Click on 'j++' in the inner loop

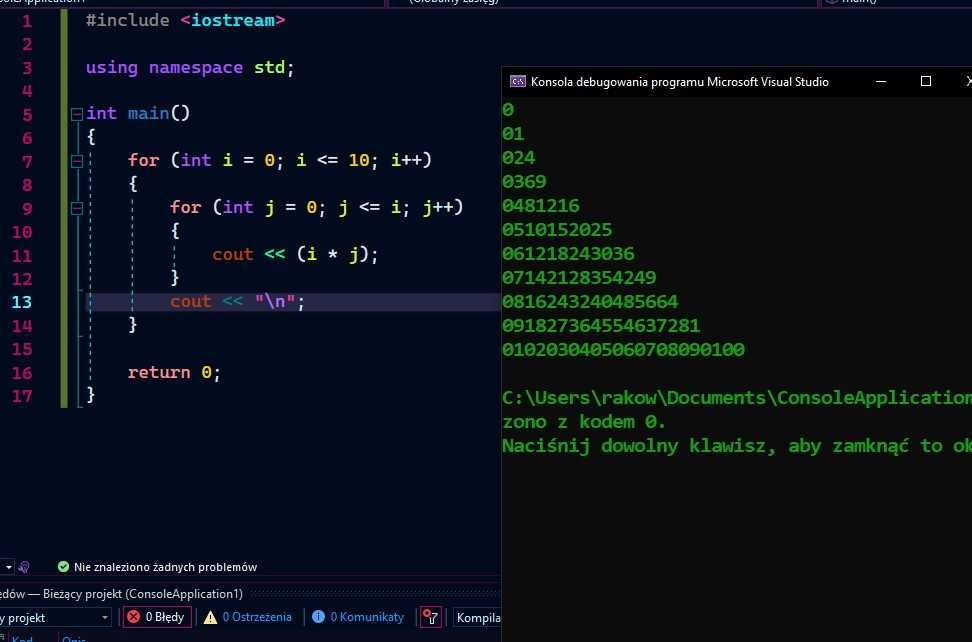437,208
